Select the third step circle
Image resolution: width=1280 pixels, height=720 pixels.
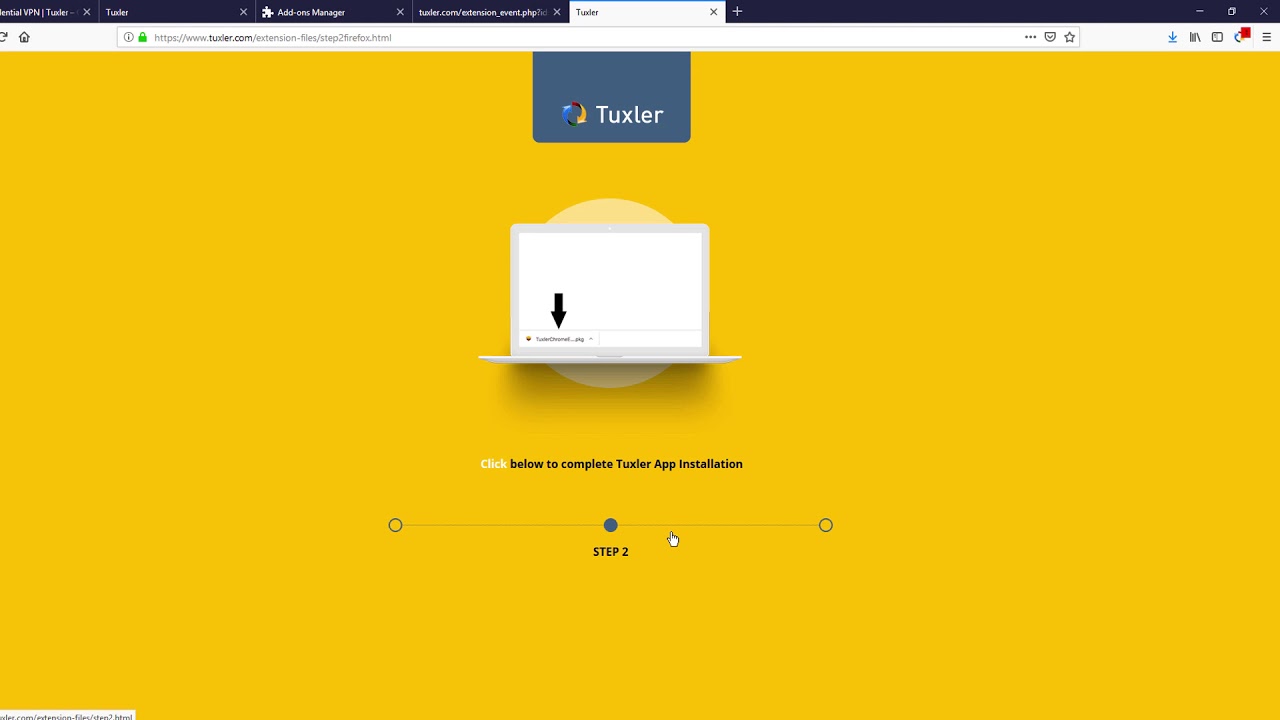[x=825, y=525]
